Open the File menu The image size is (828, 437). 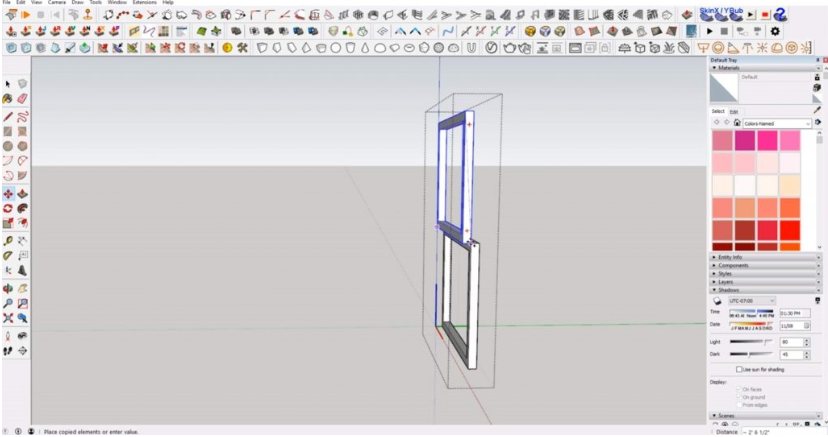[x=6, y=3]
